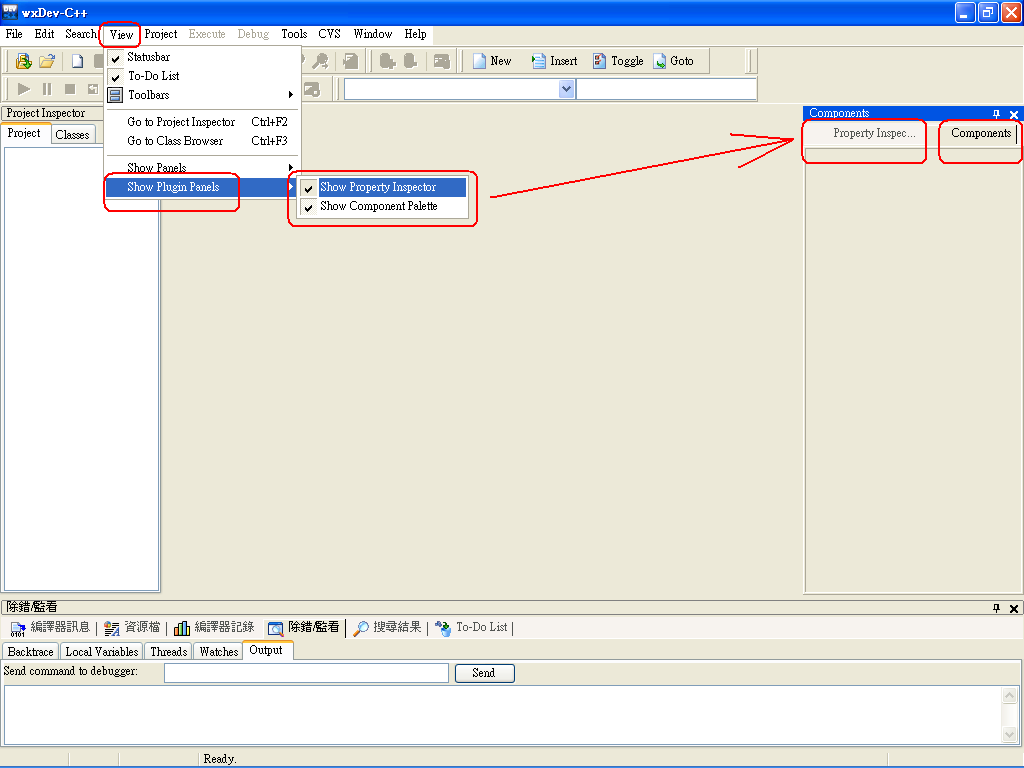Close the View menu from the menu bar
Viewport: 1024px width, 768px height.
click(121, 35)
